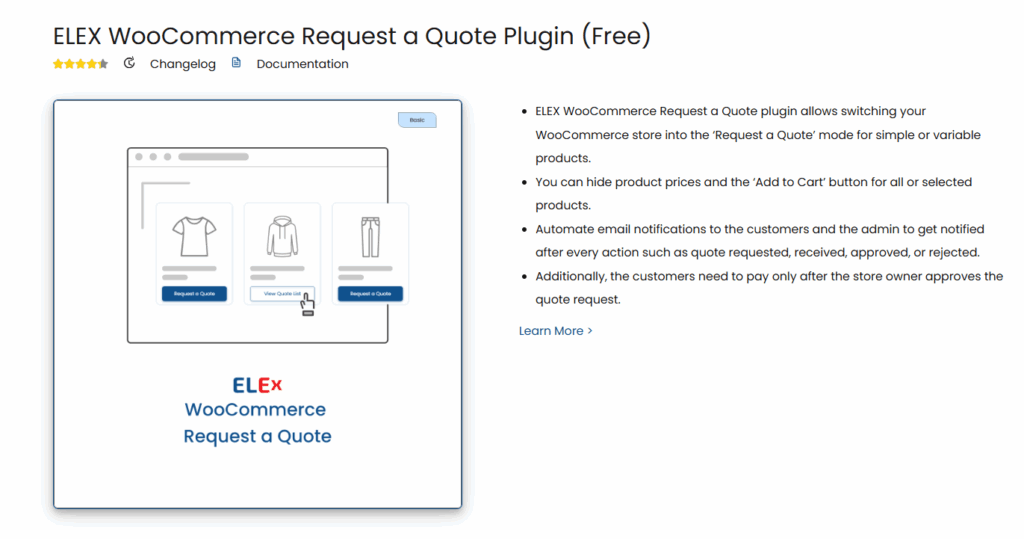
Task: Click the 'WooCommerce Request a Quote' caption in image
Action: pyautogui.click(x=257, y=423)
